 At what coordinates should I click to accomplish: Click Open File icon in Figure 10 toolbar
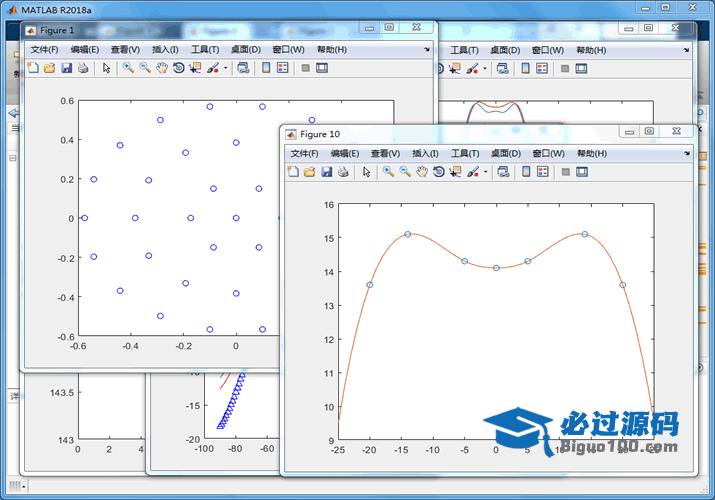[x=310, y=172]
